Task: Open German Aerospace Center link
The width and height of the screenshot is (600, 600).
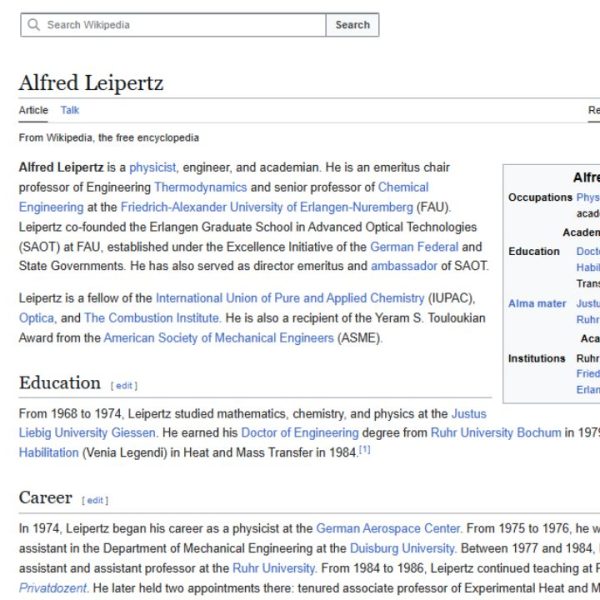Action: click(x=388, y=529)
